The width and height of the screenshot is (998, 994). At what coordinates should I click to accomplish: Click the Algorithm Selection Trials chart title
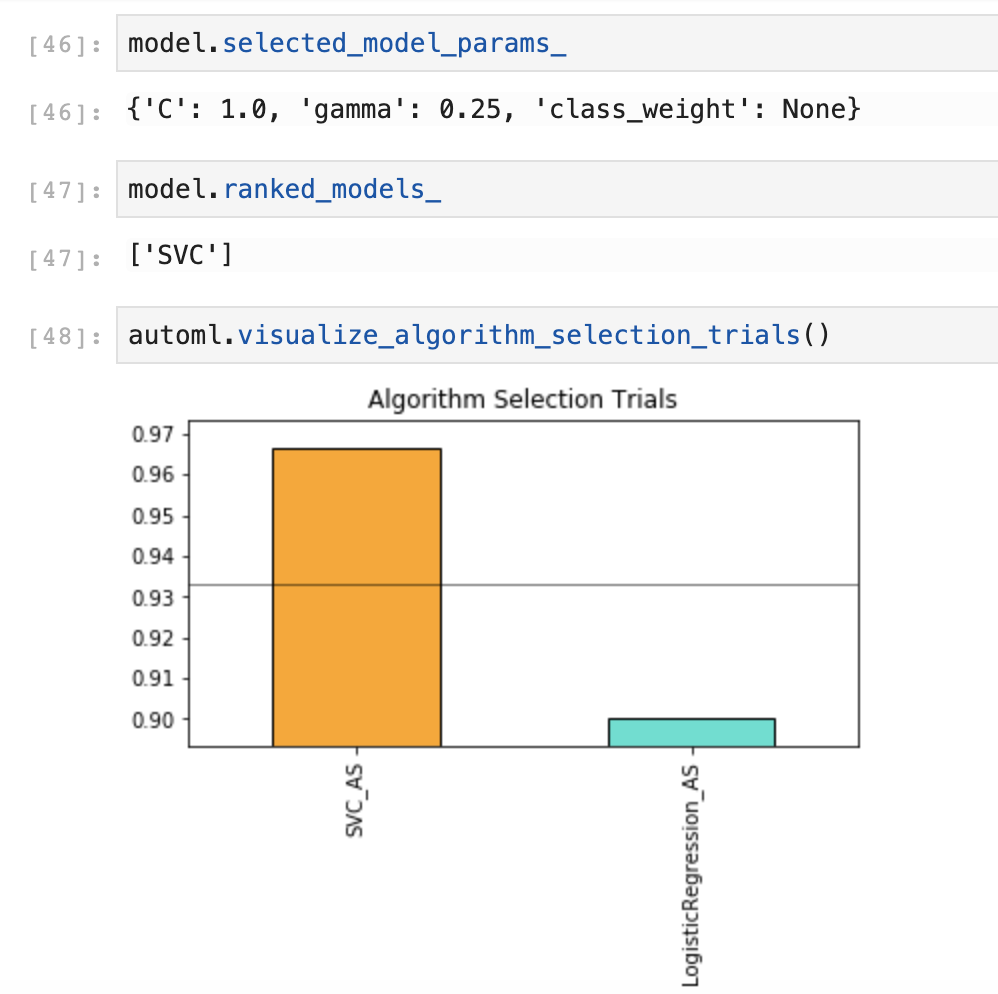tap(522, 400)
